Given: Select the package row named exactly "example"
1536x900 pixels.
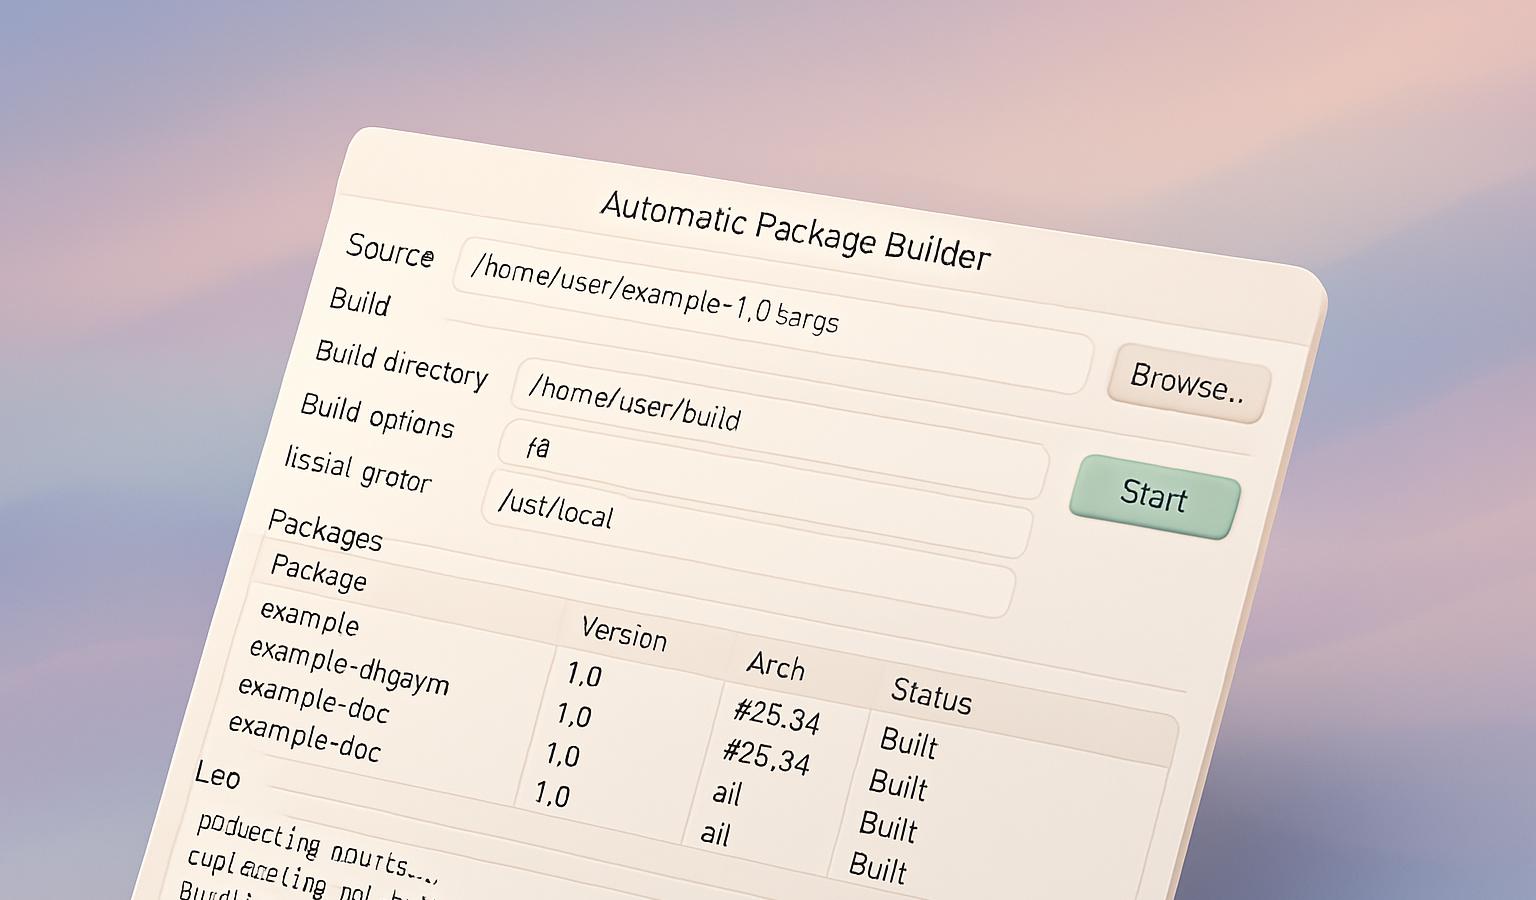Looking at the screenshot, I should click(309, 617).
